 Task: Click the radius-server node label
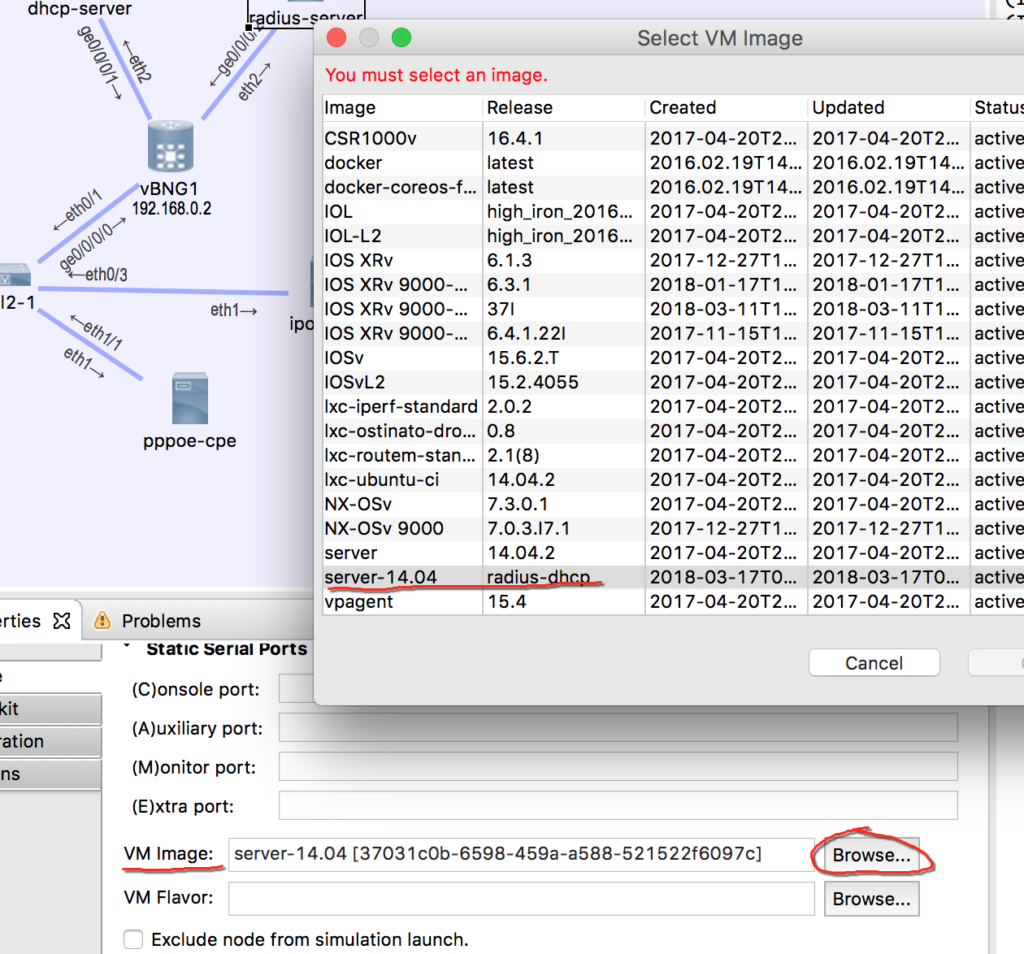coord(306,18)
